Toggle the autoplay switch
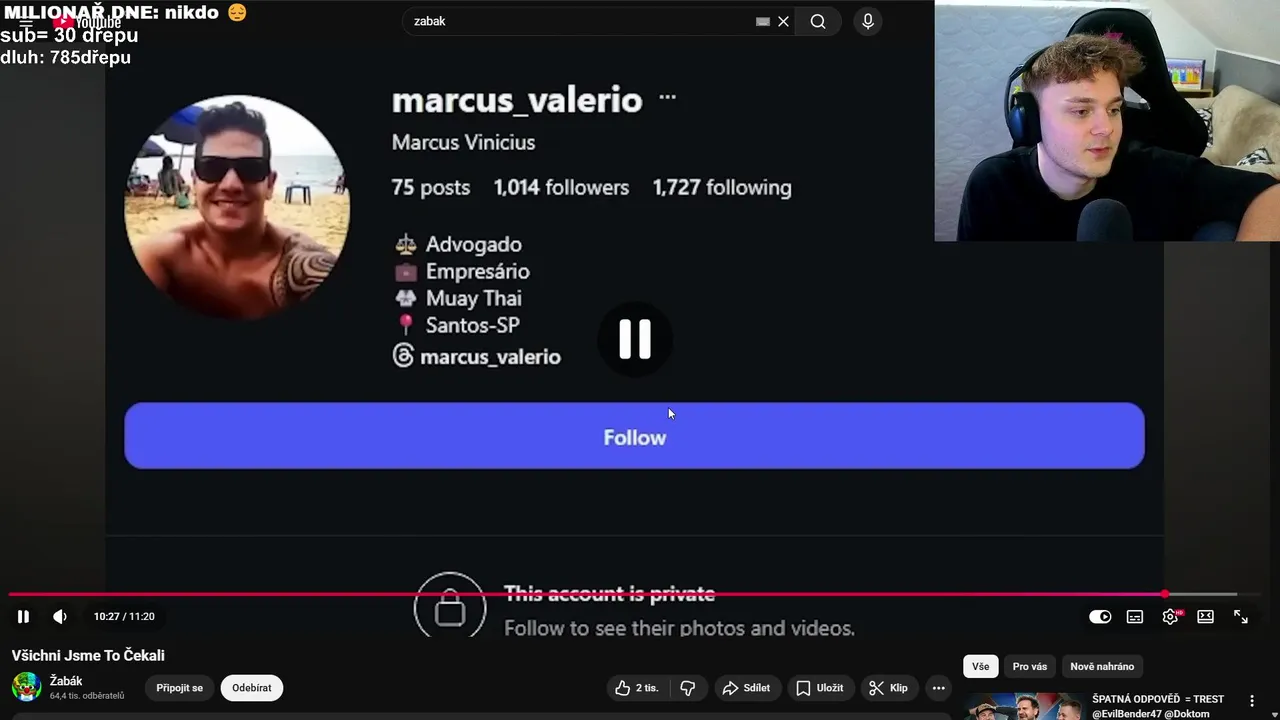This screenshot has width=1280, height=720. (x=1100, y=617)
